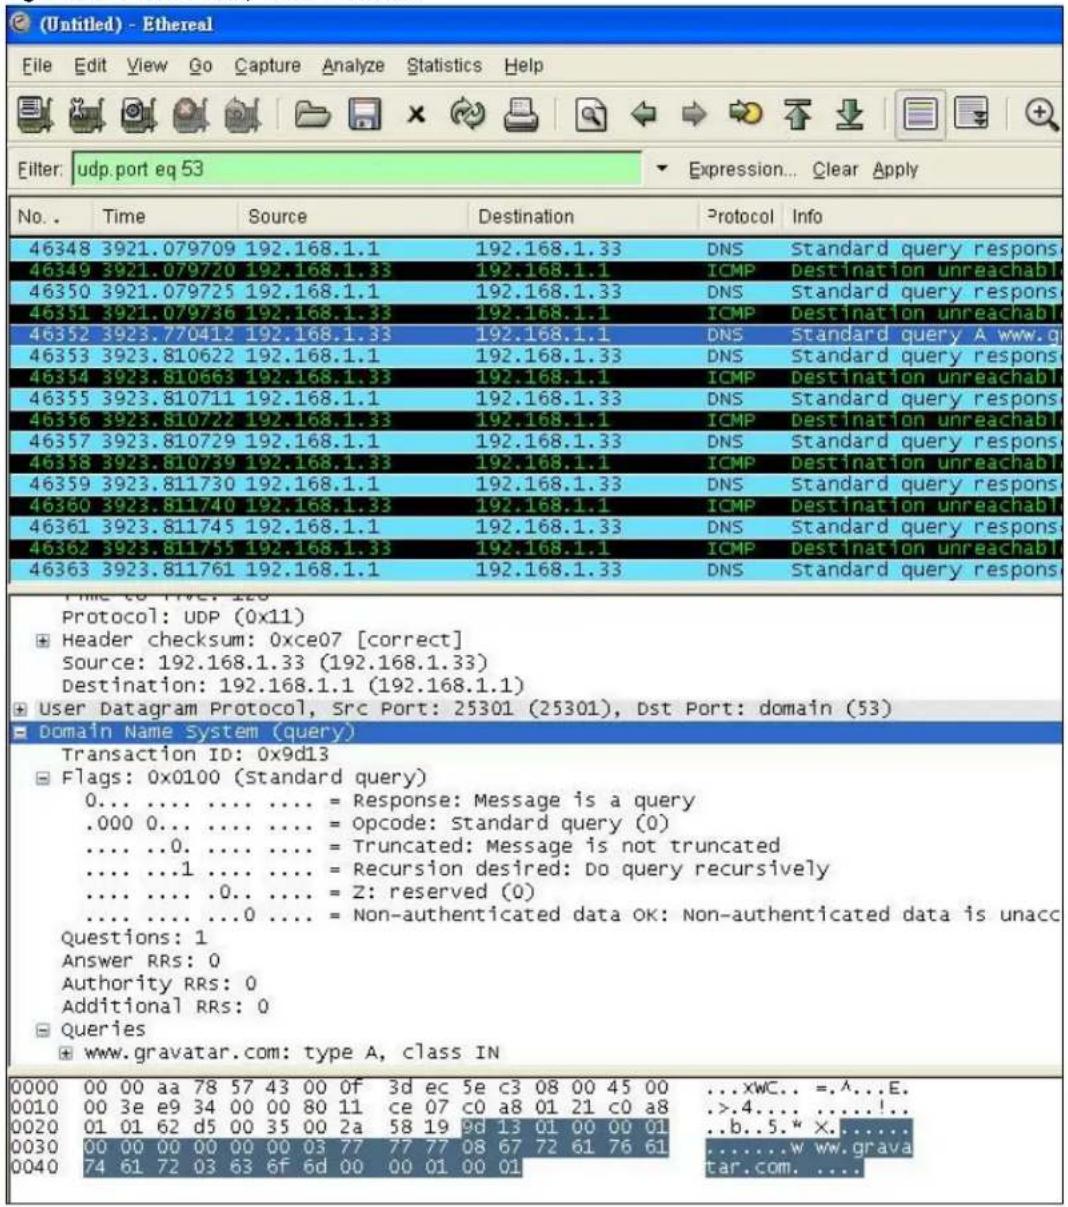The height and width of the screenshot is (1207, 1068).
Task: Expand www.gravatar.com query entry
Action: 66,1053
